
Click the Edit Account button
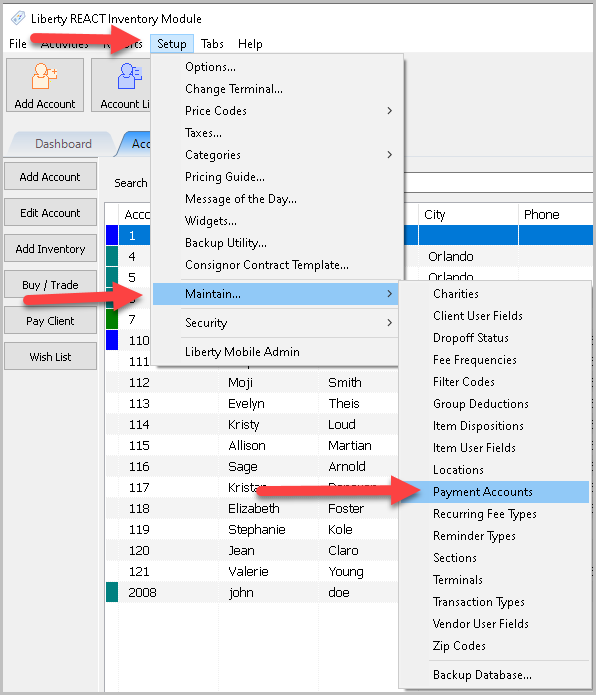50,213
